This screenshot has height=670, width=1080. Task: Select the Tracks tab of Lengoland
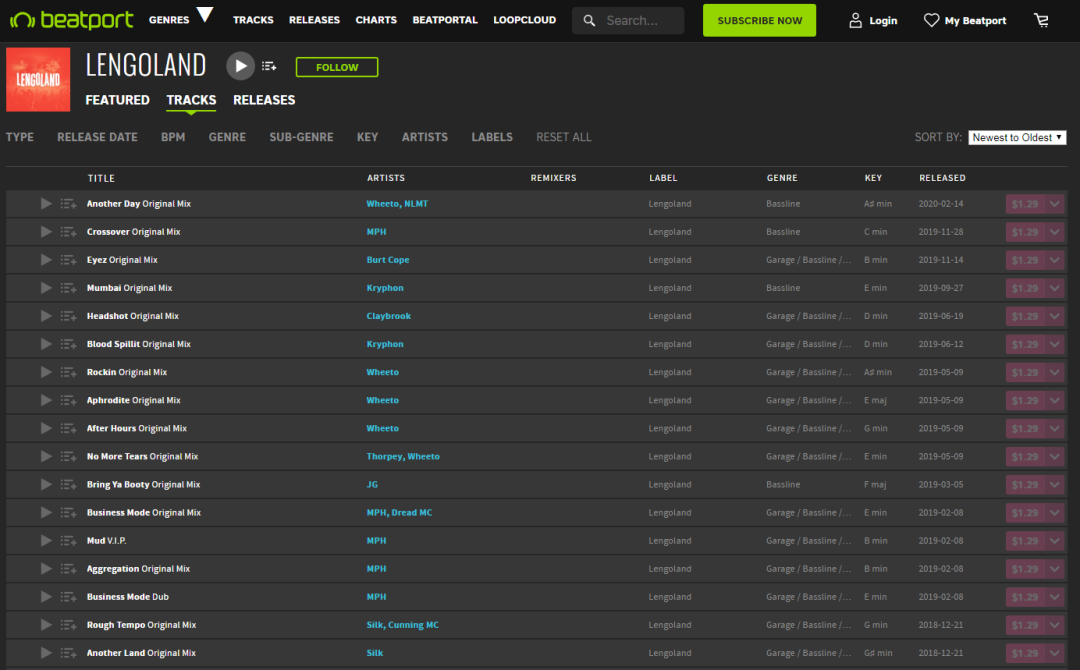click(x=191, y=100)
